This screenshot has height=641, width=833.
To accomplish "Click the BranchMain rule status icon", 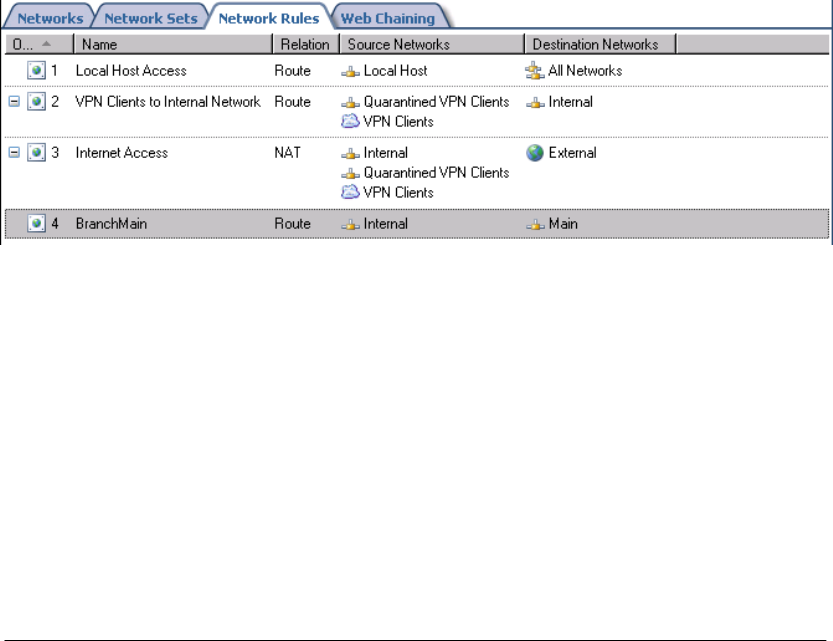I will (37, 224).
